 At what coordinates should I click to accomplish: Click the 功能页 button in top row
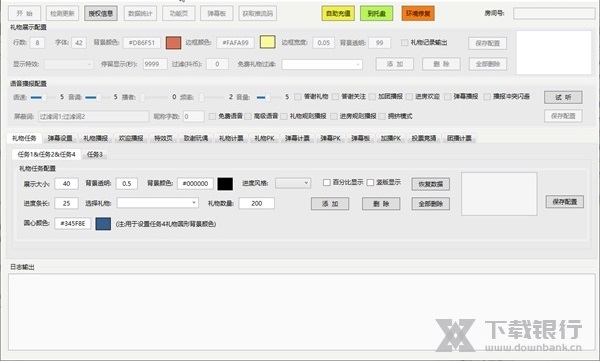179,13
